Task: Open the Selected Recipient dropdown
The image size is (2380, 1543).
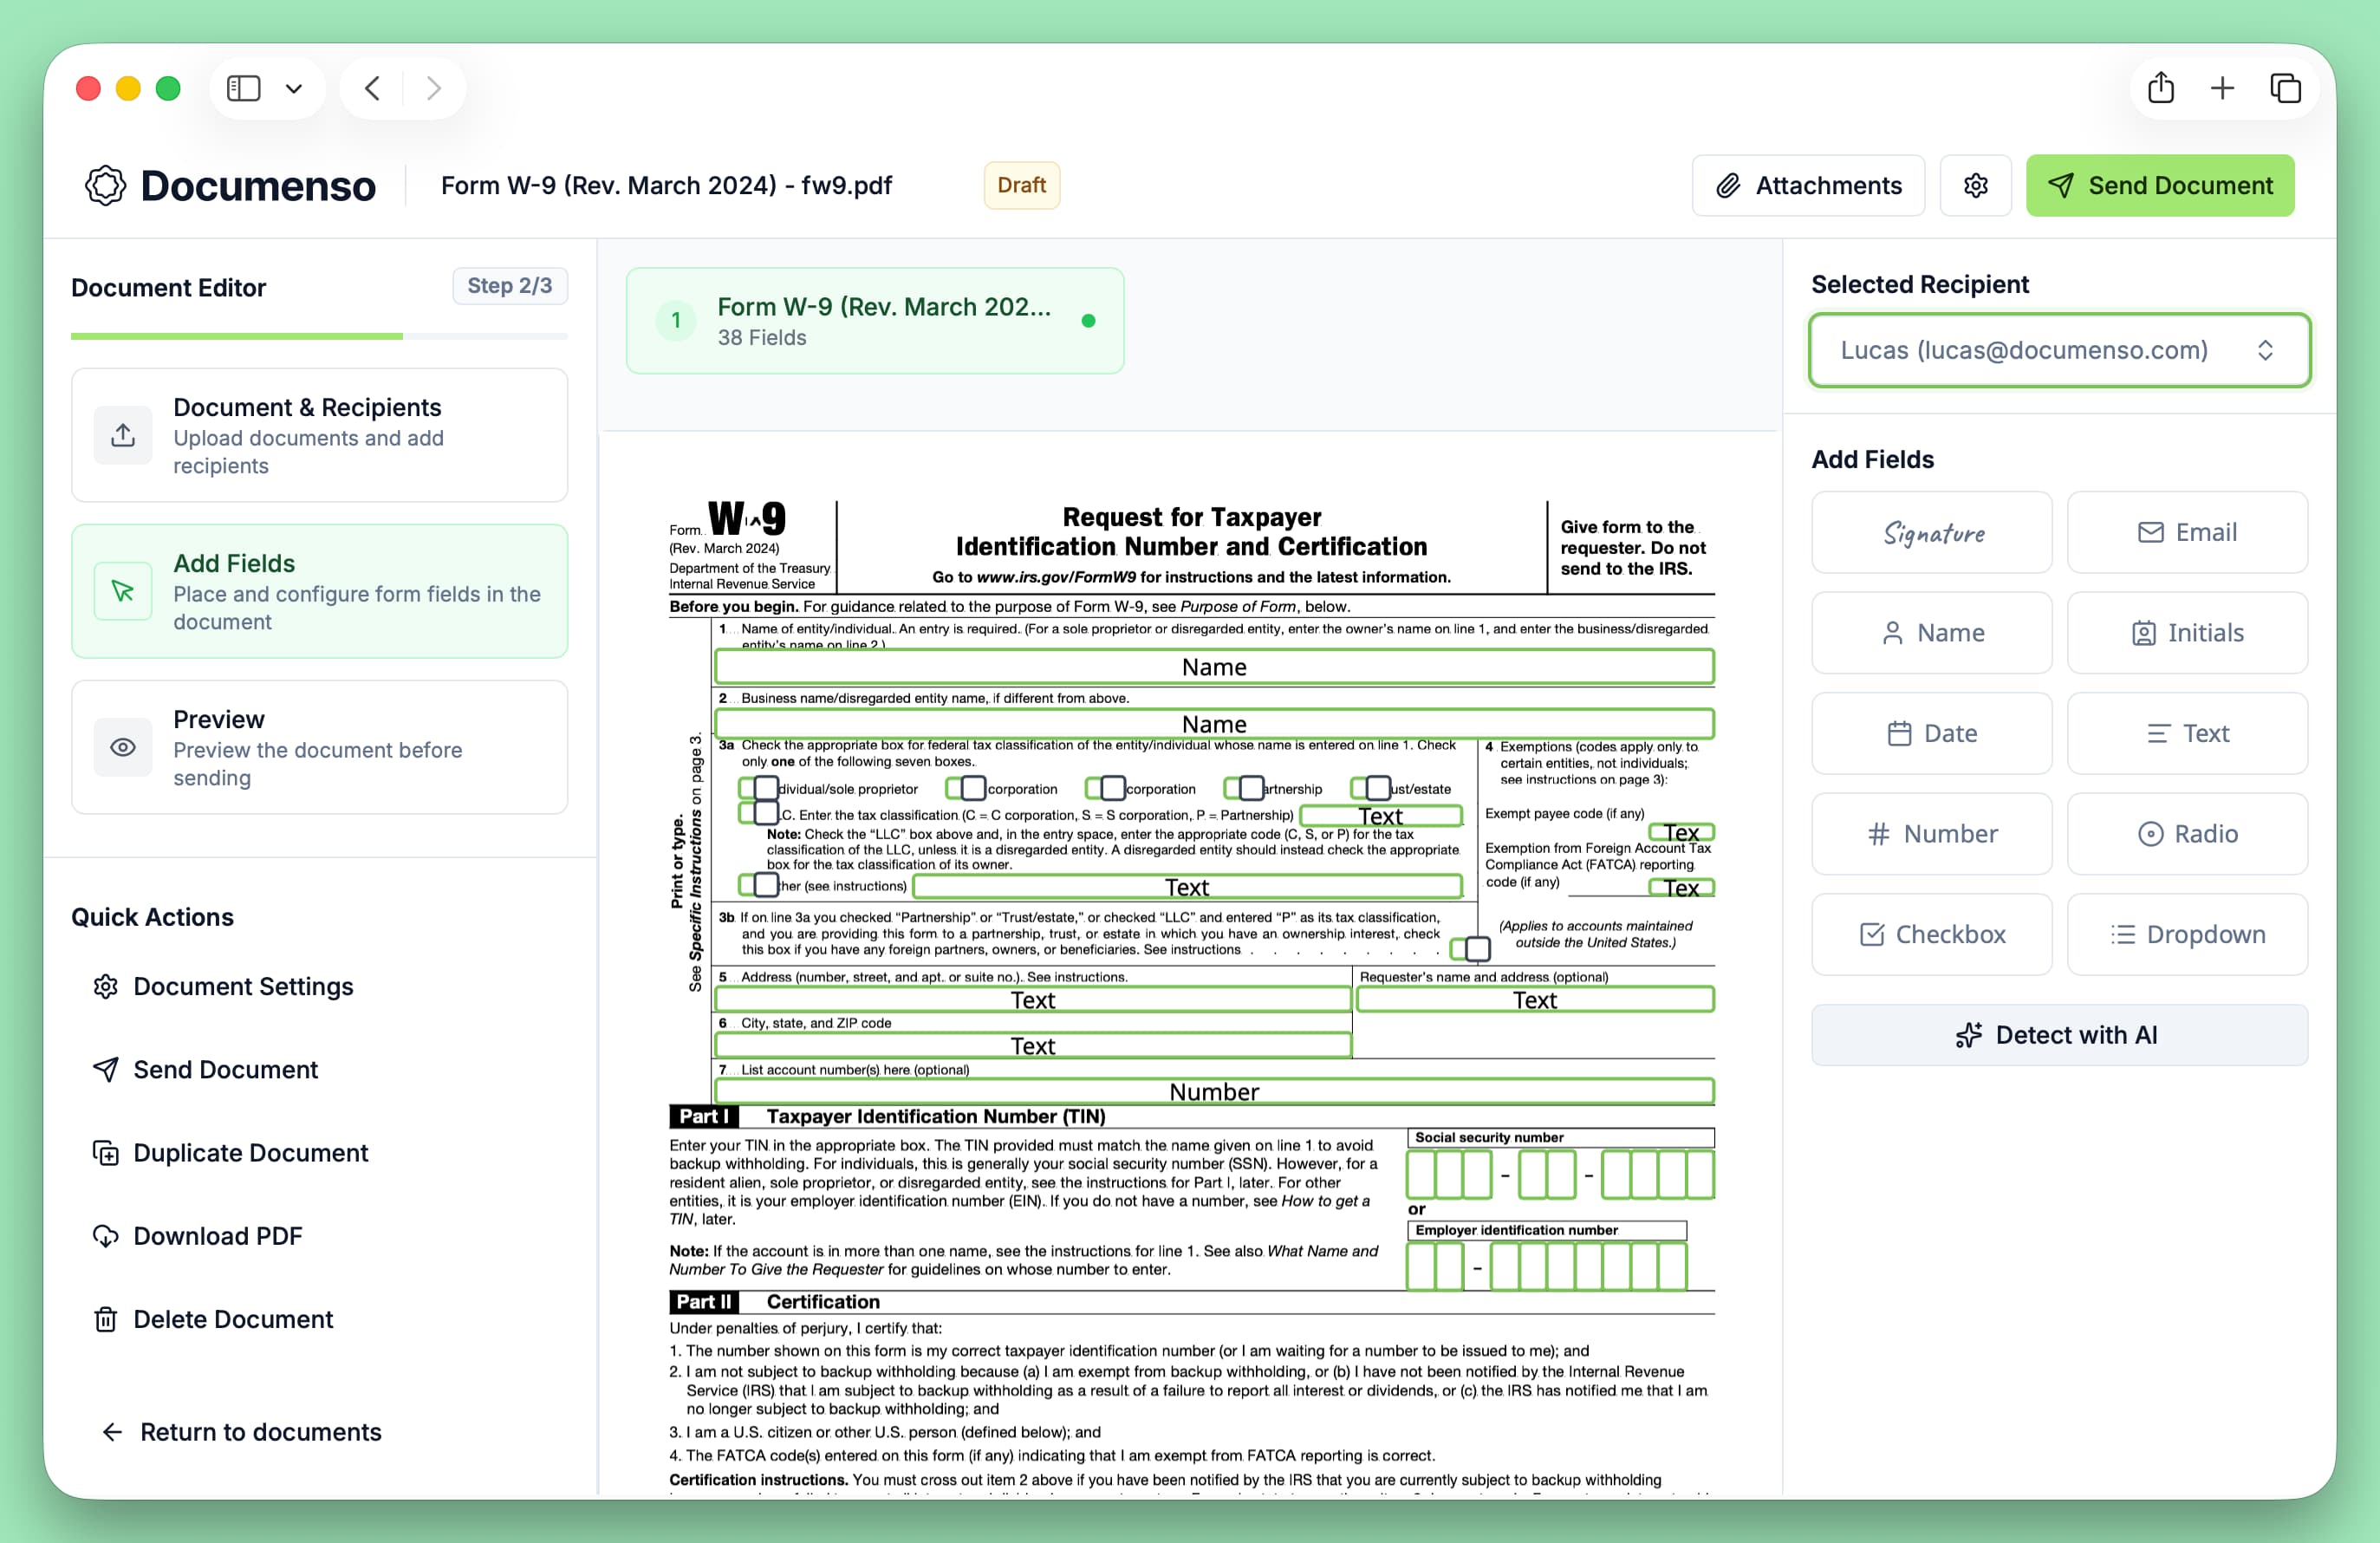Action: point(2059,350)
